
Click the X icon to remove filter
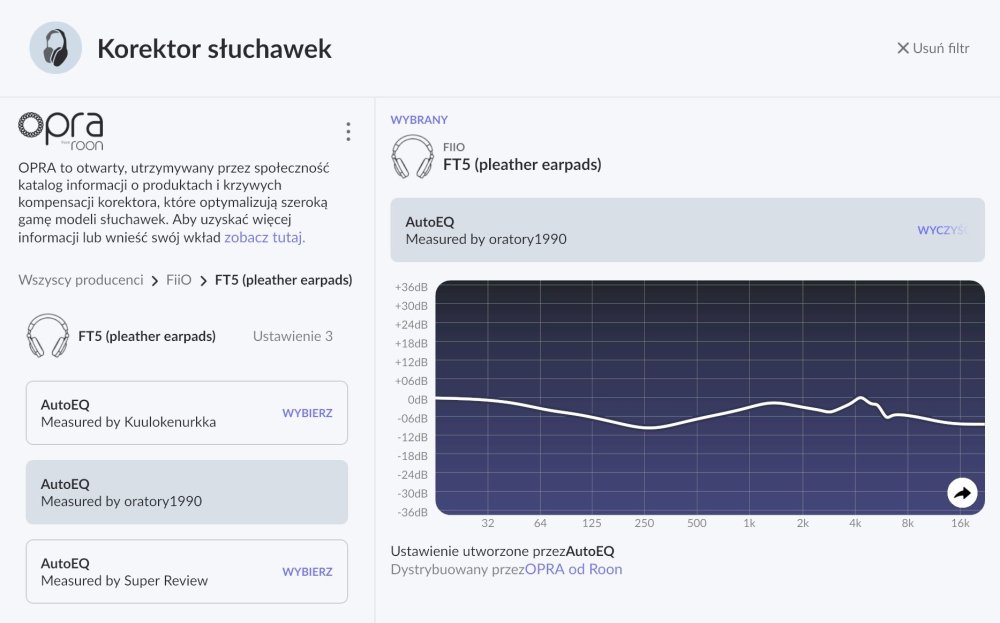(x=903, y=48)
